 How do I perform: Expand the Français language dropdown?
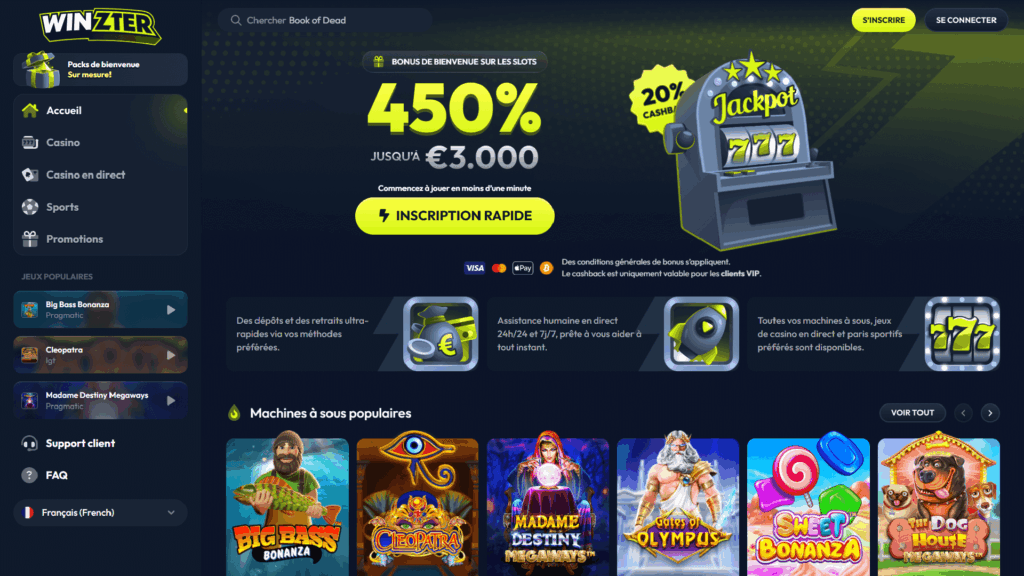pos(100,513)
